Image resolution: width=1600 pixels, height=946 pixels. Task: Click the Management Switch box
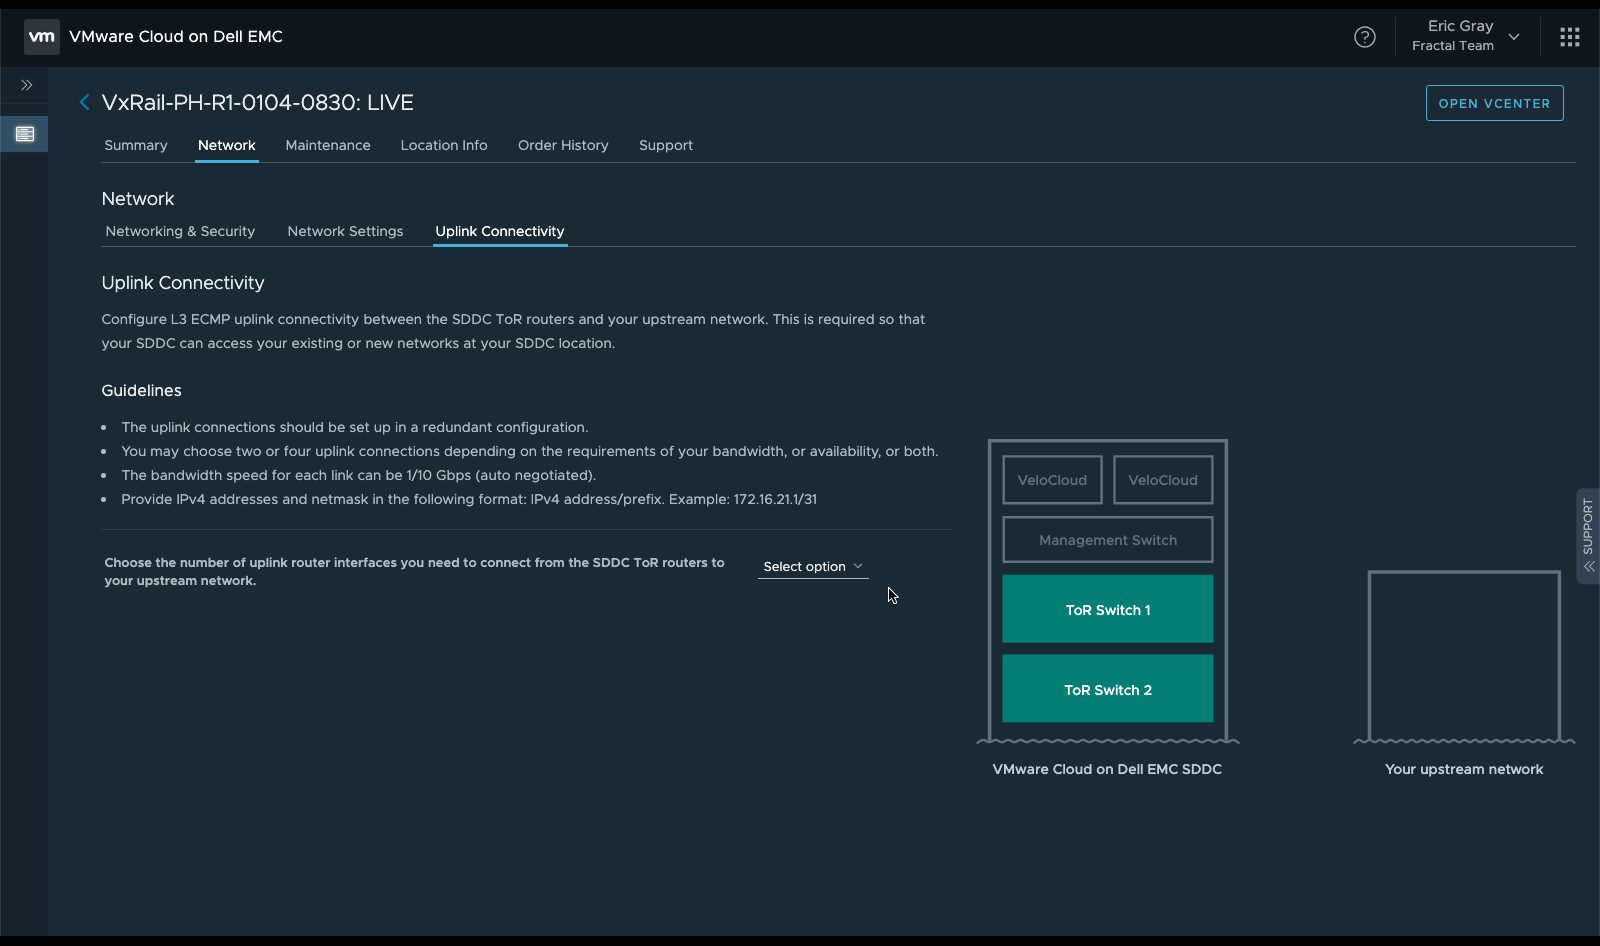1107,540
